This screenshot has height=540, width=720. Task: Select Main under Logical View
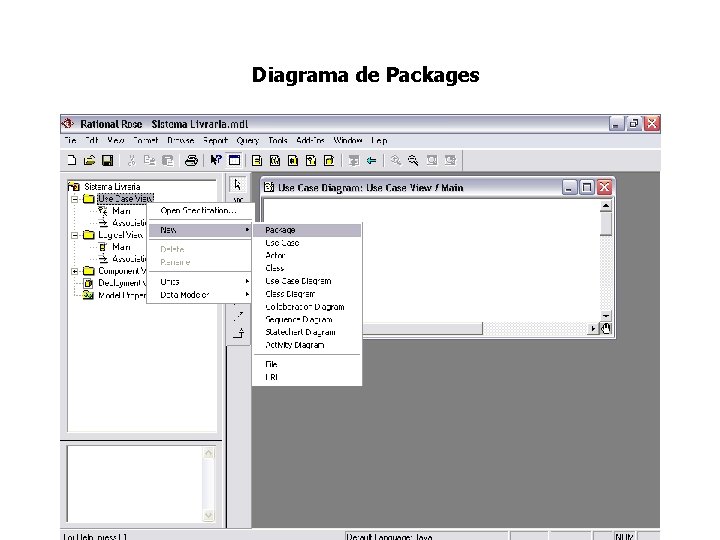tap(121, 247)
